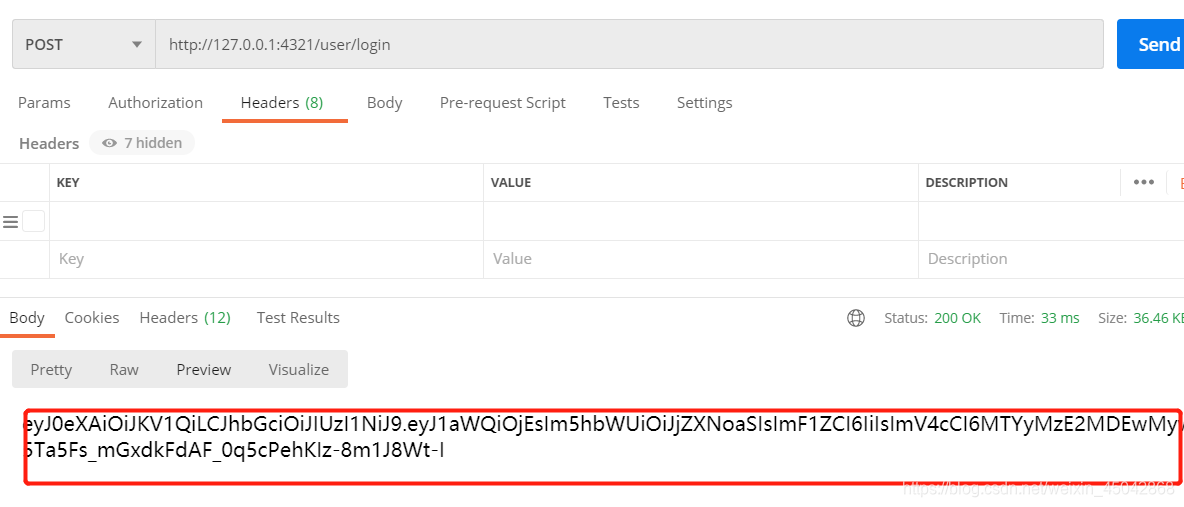Click the Key placeholder input cell
The image size is (1184, 507).
(x=266, y=259)
